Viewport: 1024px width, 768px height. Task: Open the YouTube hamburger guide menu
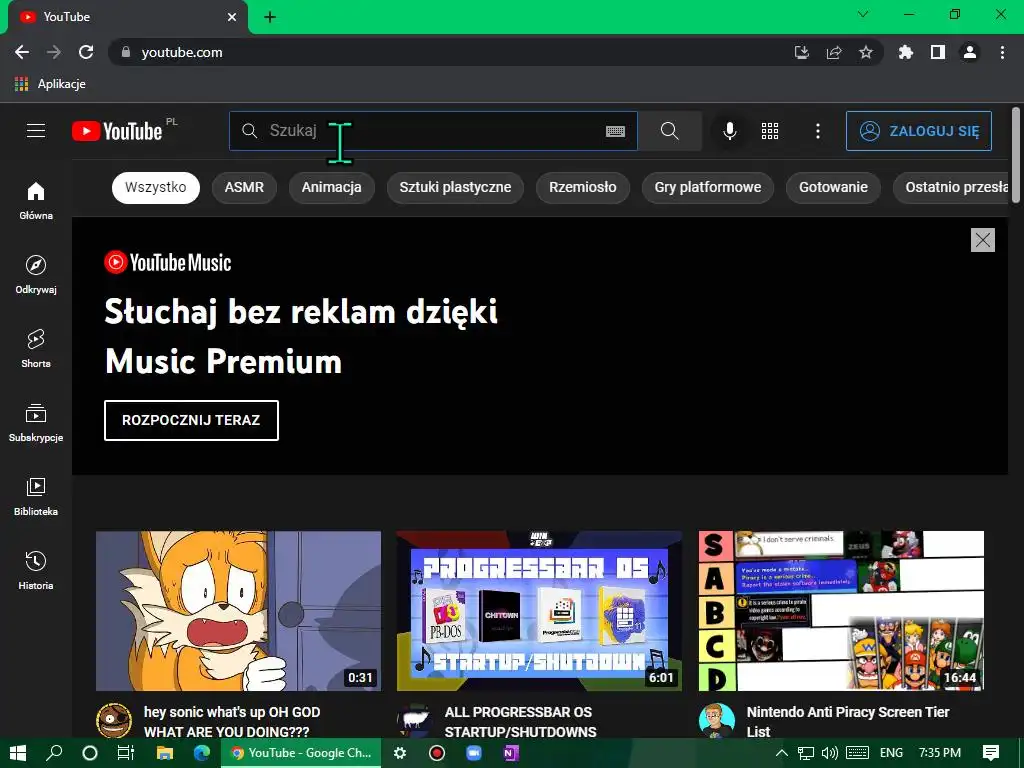pos(36,131)
